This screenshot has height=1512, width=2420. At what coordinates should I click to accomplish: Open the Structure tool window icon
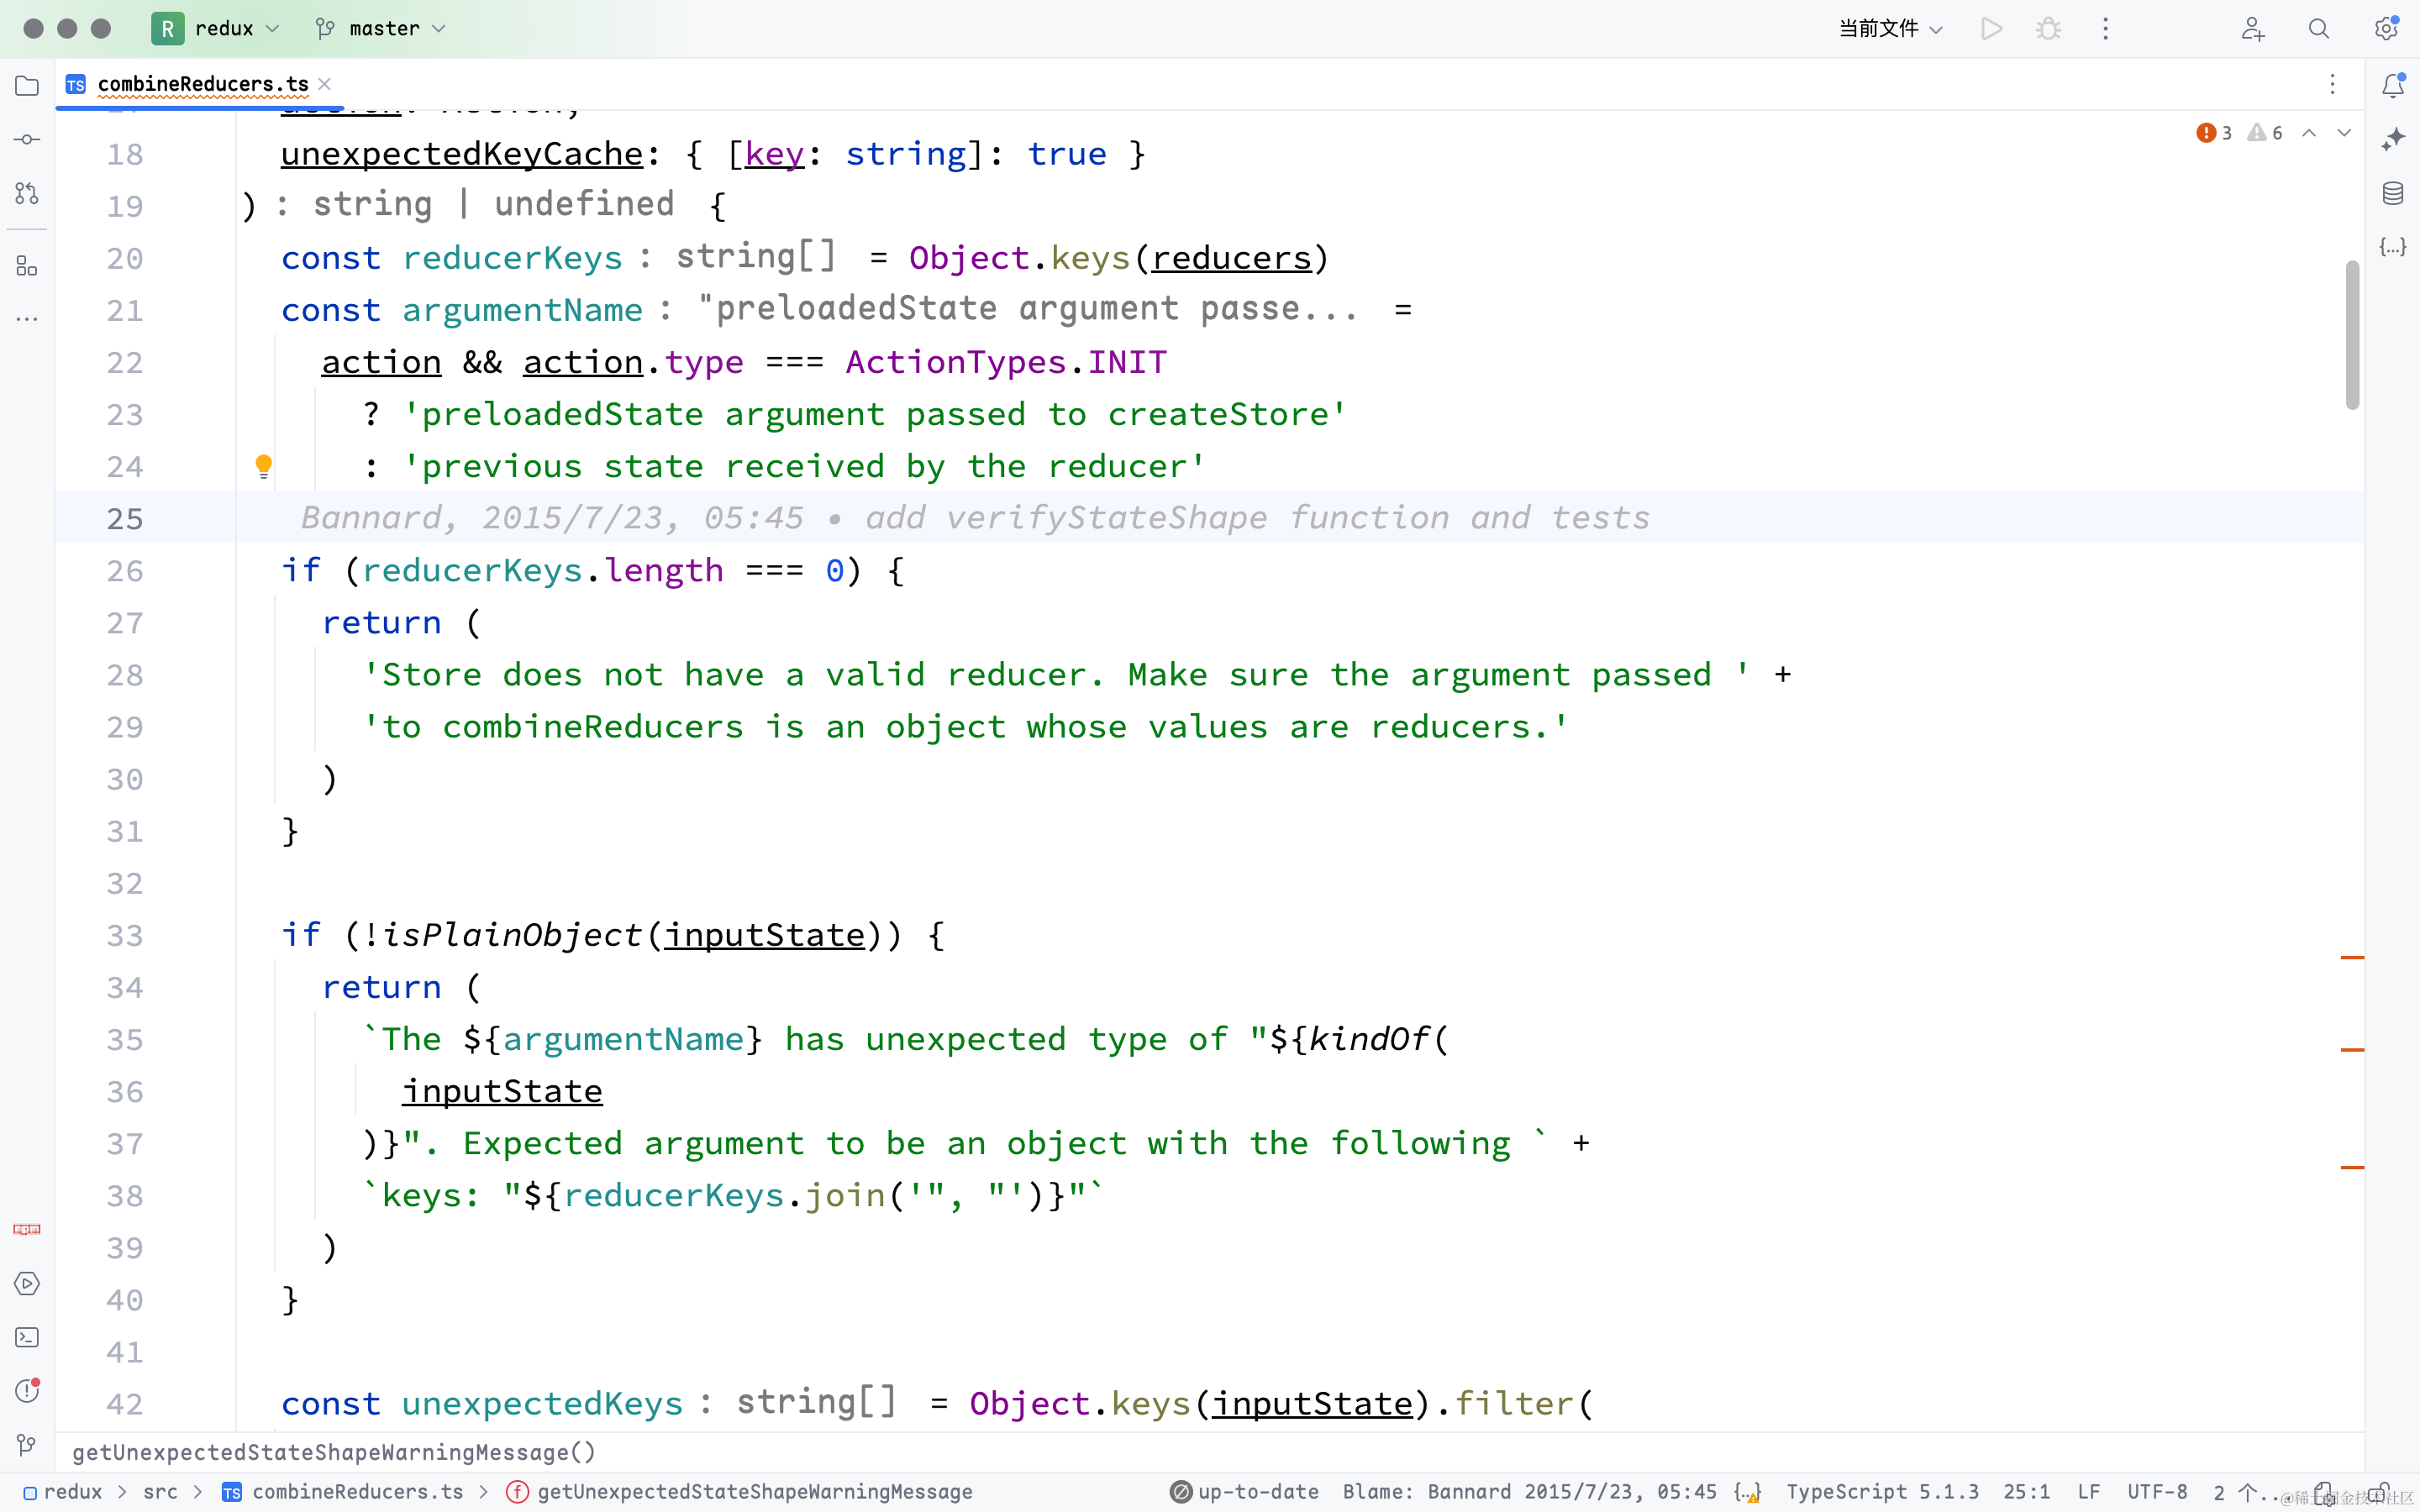click(27, 266)
